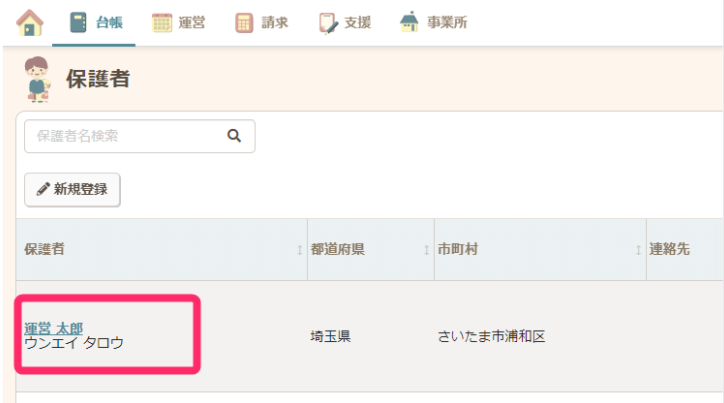Open the 運営 太郎 guardian link
Image resolution: width=724 pixels, height=403 pixels.
click(53, 328)
